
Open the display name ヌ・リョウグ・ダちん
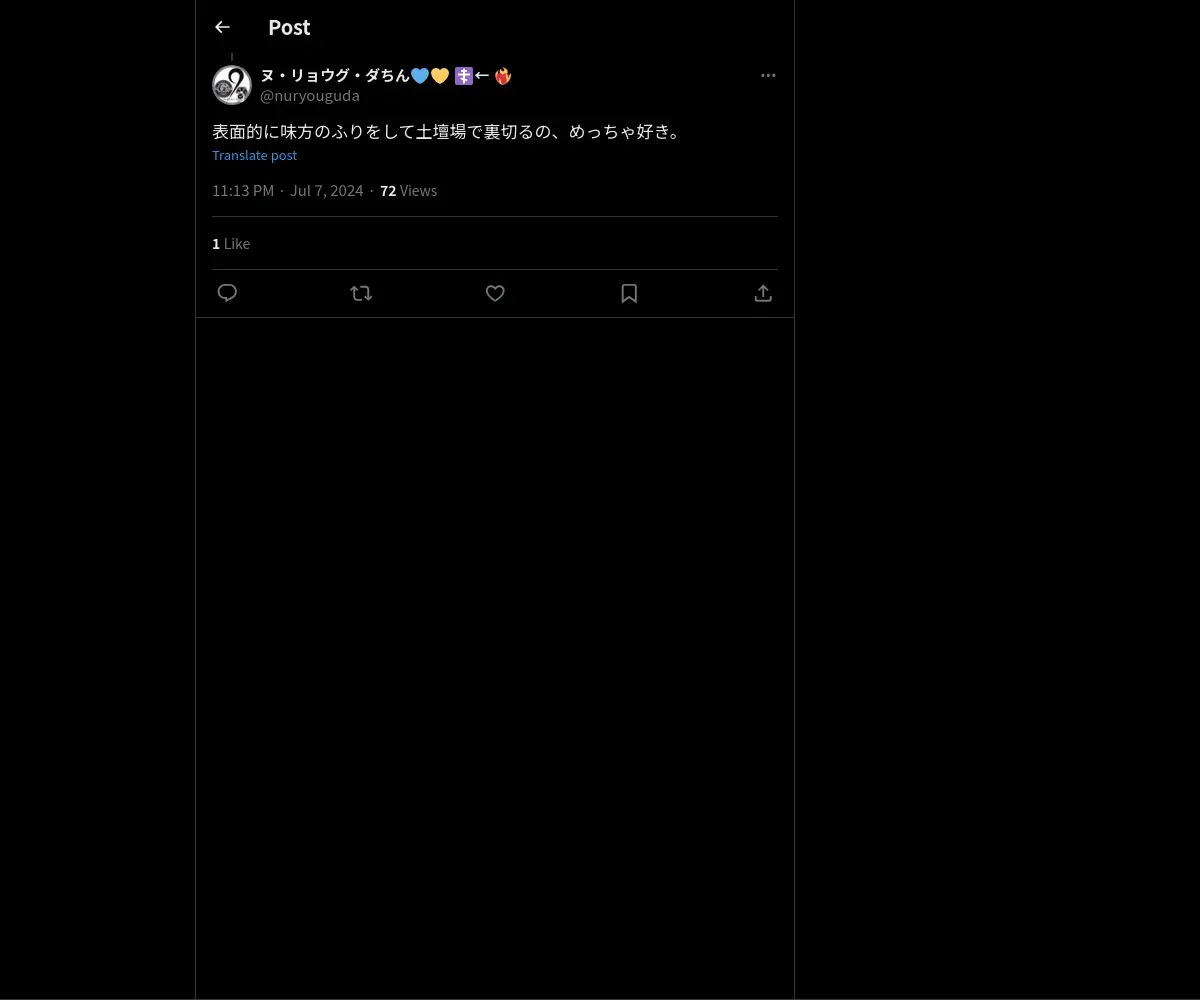click(335, 75)
